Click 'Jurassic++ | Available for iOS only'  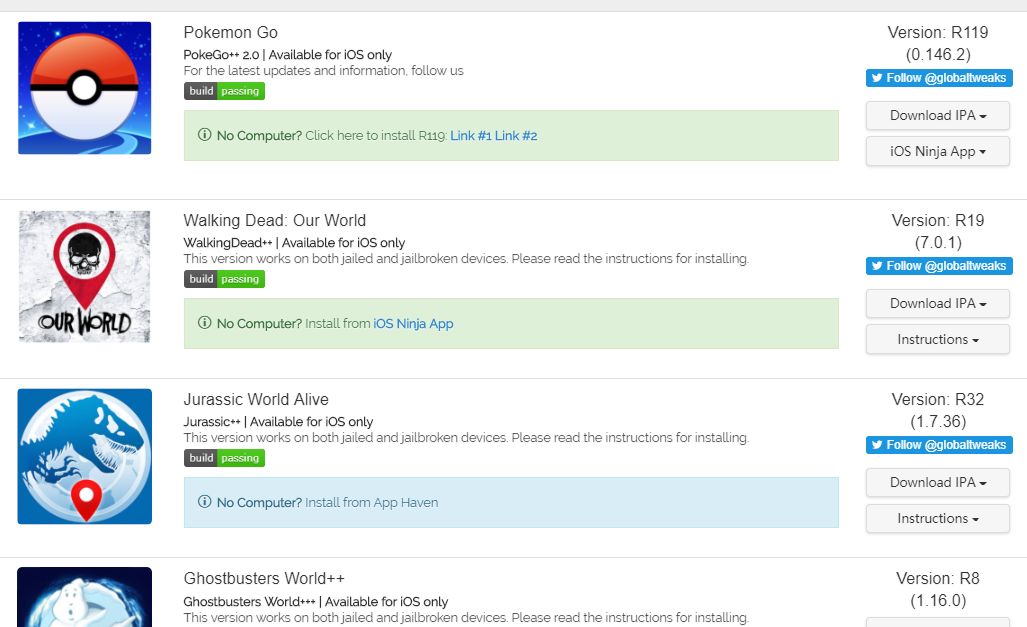[278, 421]
